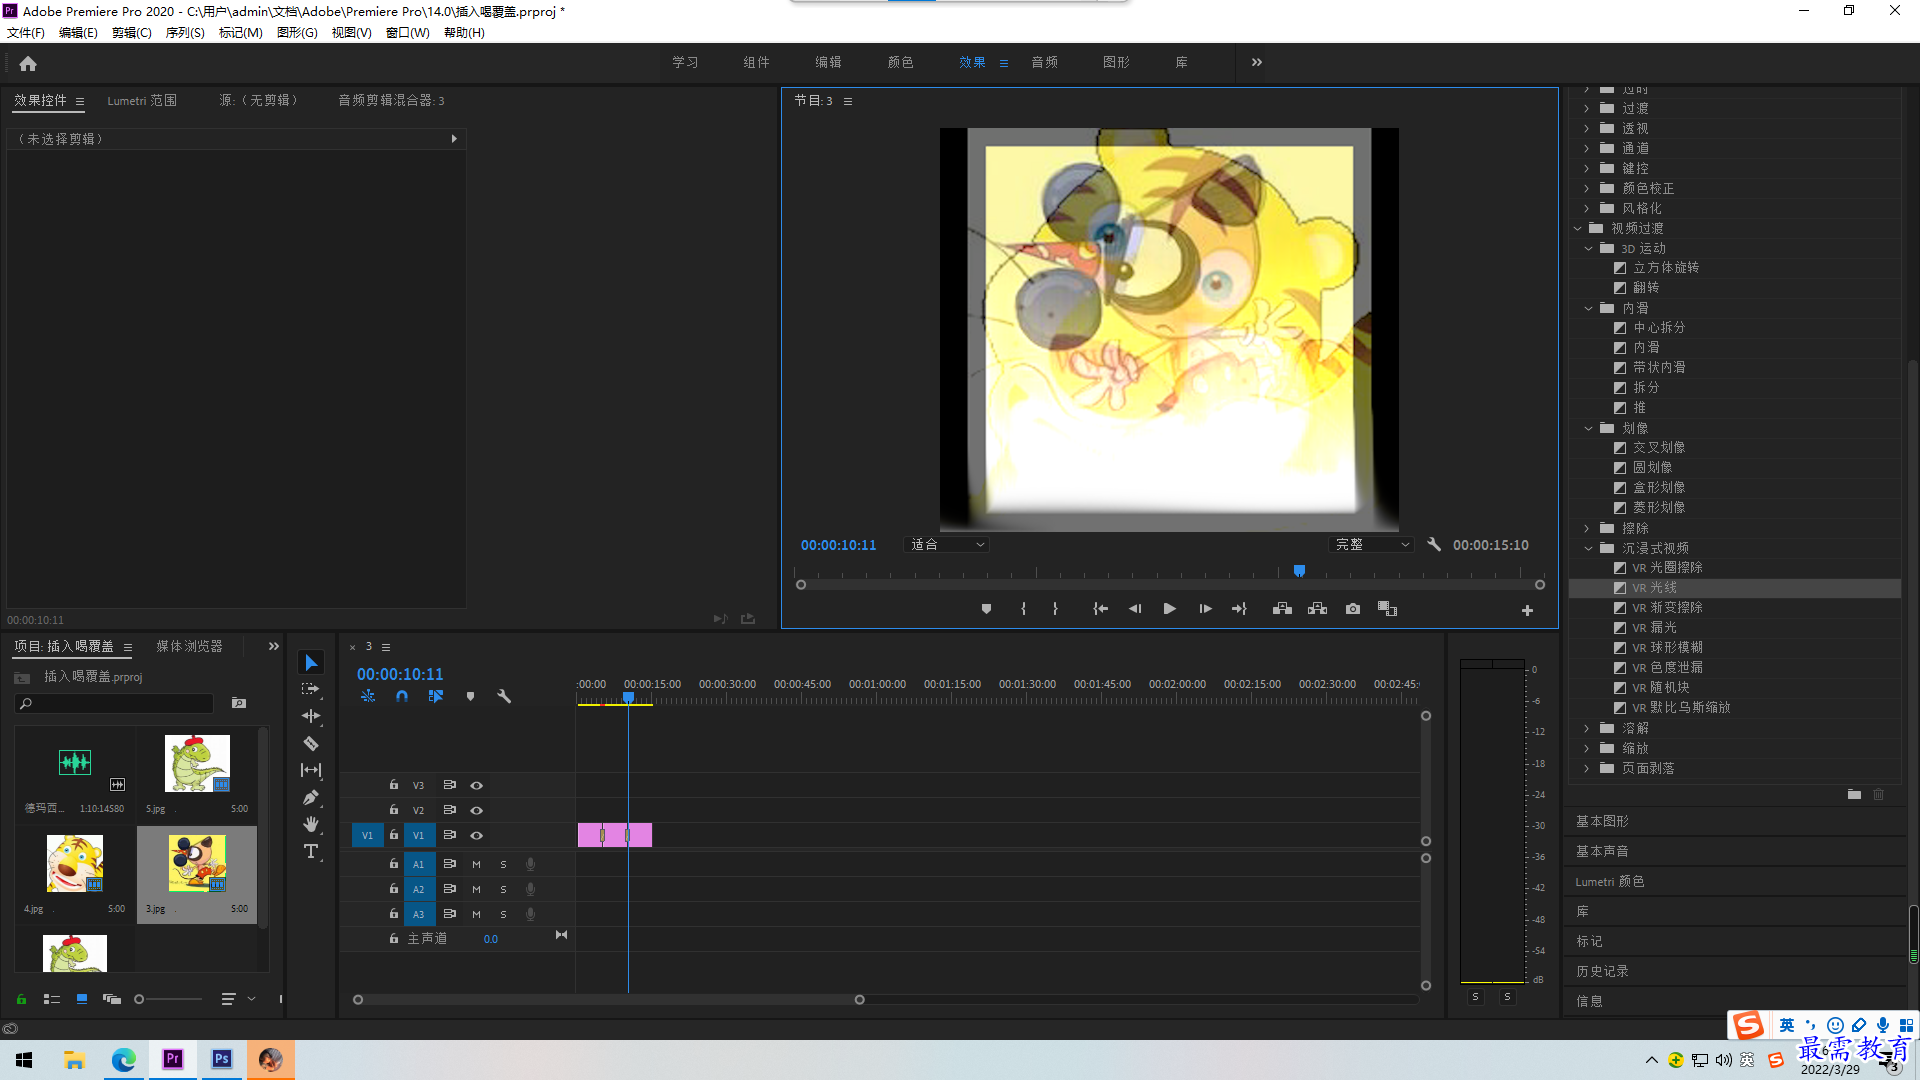
Task: Click the Lift button
Action: click(1282, 609)
